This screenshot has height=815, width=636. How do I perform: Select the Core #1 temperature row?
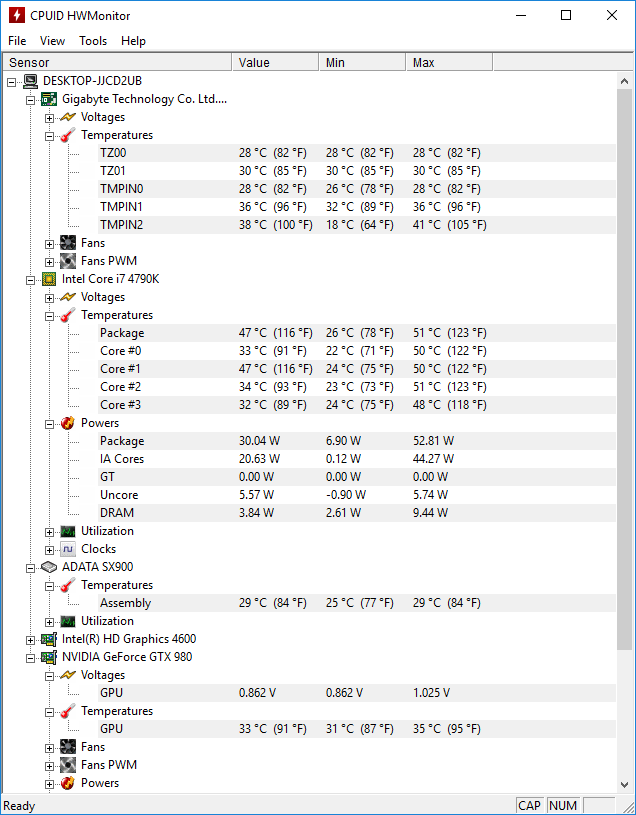pyautogui.click(x=356, y=369)
